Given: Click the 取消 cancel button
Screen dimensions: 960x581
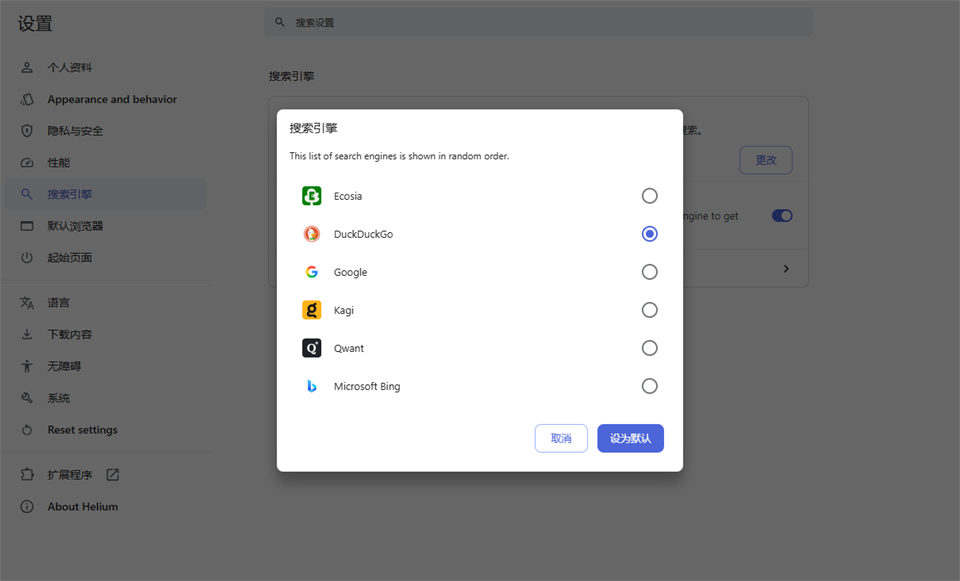Looking at the screenshot, I should (560, 438).
